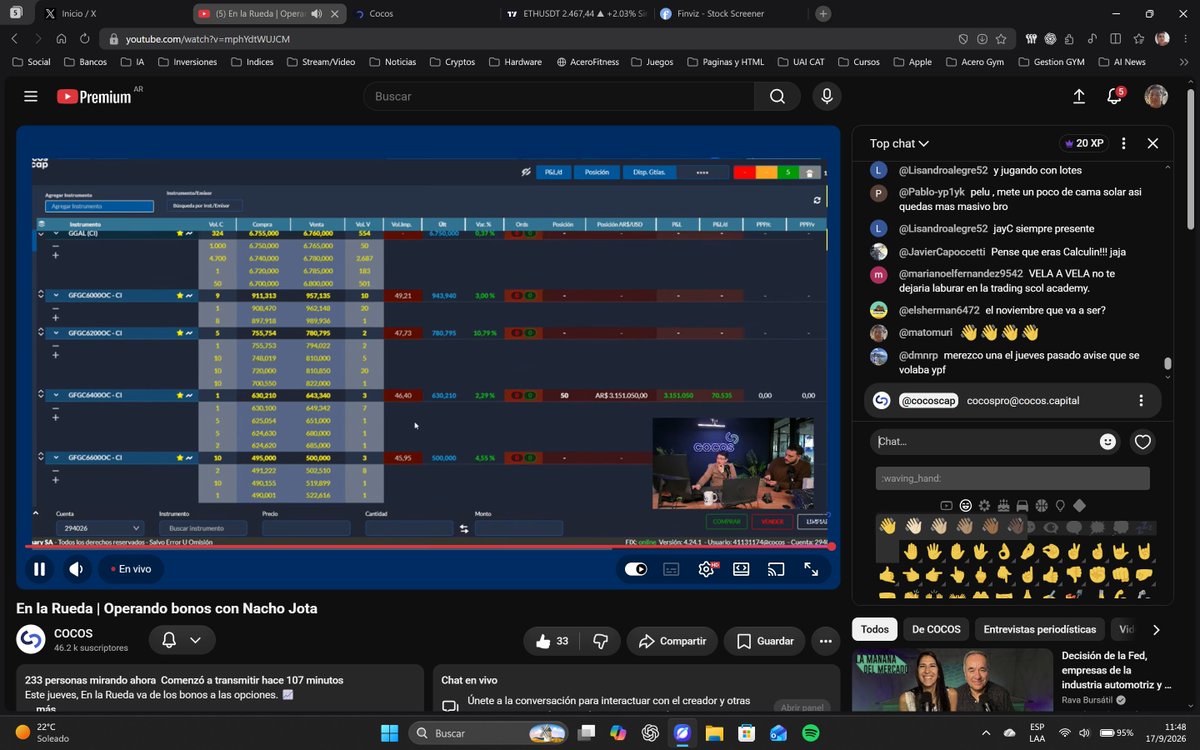Click the Compartir button
Image resolution: width=1200 pixels, height=750 pixels.
click(672, 641)
